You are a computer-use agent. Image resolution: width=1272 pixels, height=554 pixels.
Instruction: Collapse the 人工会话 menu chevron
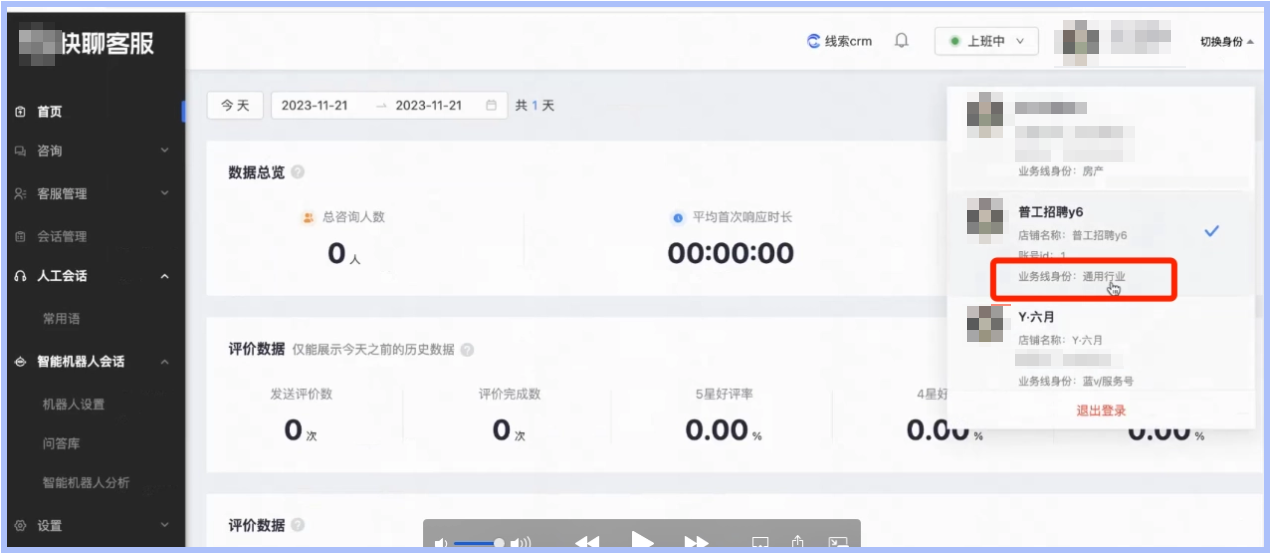tap(165, 276)
